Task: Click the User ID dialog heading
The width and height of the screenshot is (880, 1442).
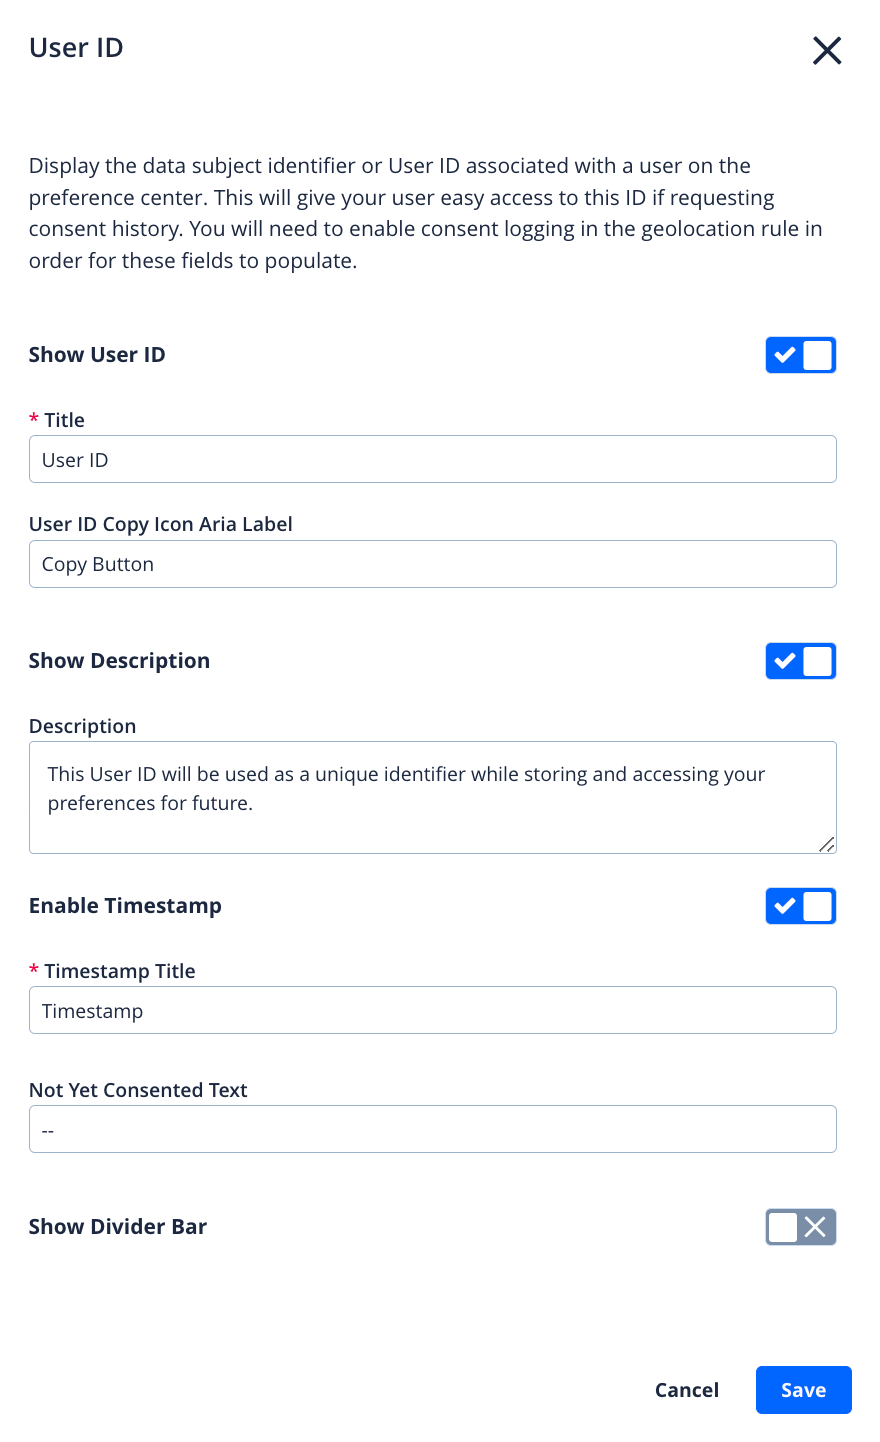Action: coord(76,48)
